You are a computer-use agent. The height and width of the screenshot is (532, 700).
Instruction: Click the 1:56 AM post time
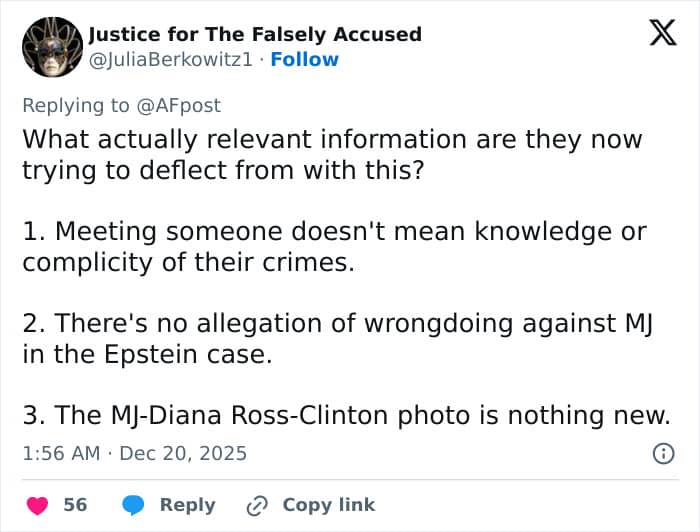(61, 453)
